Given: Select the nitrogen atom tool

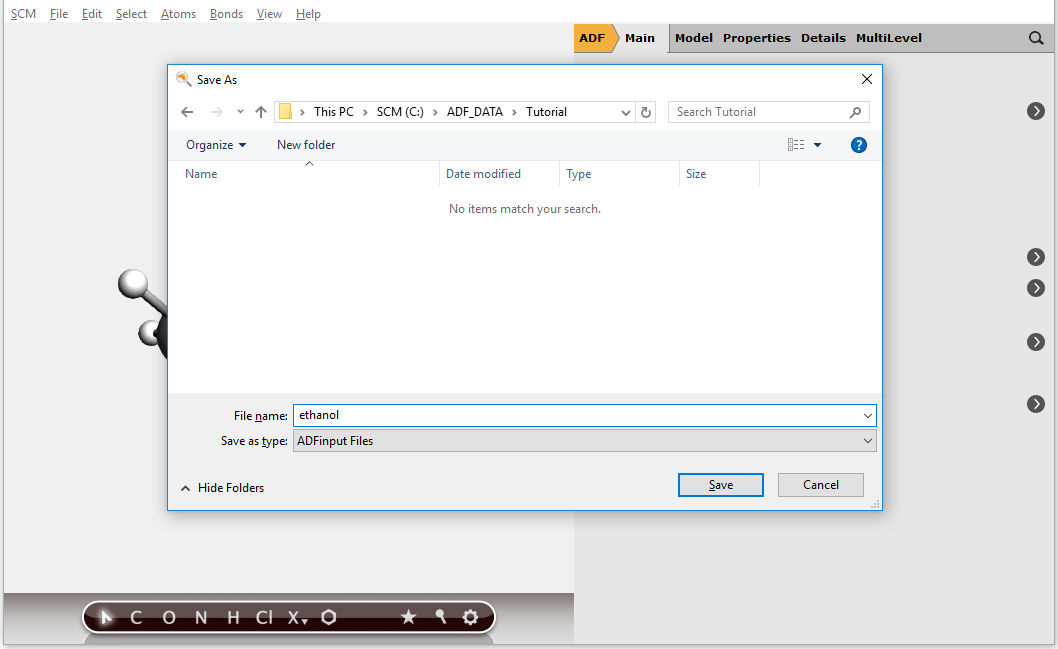Looking at the screenshot, I should [199, 617].
